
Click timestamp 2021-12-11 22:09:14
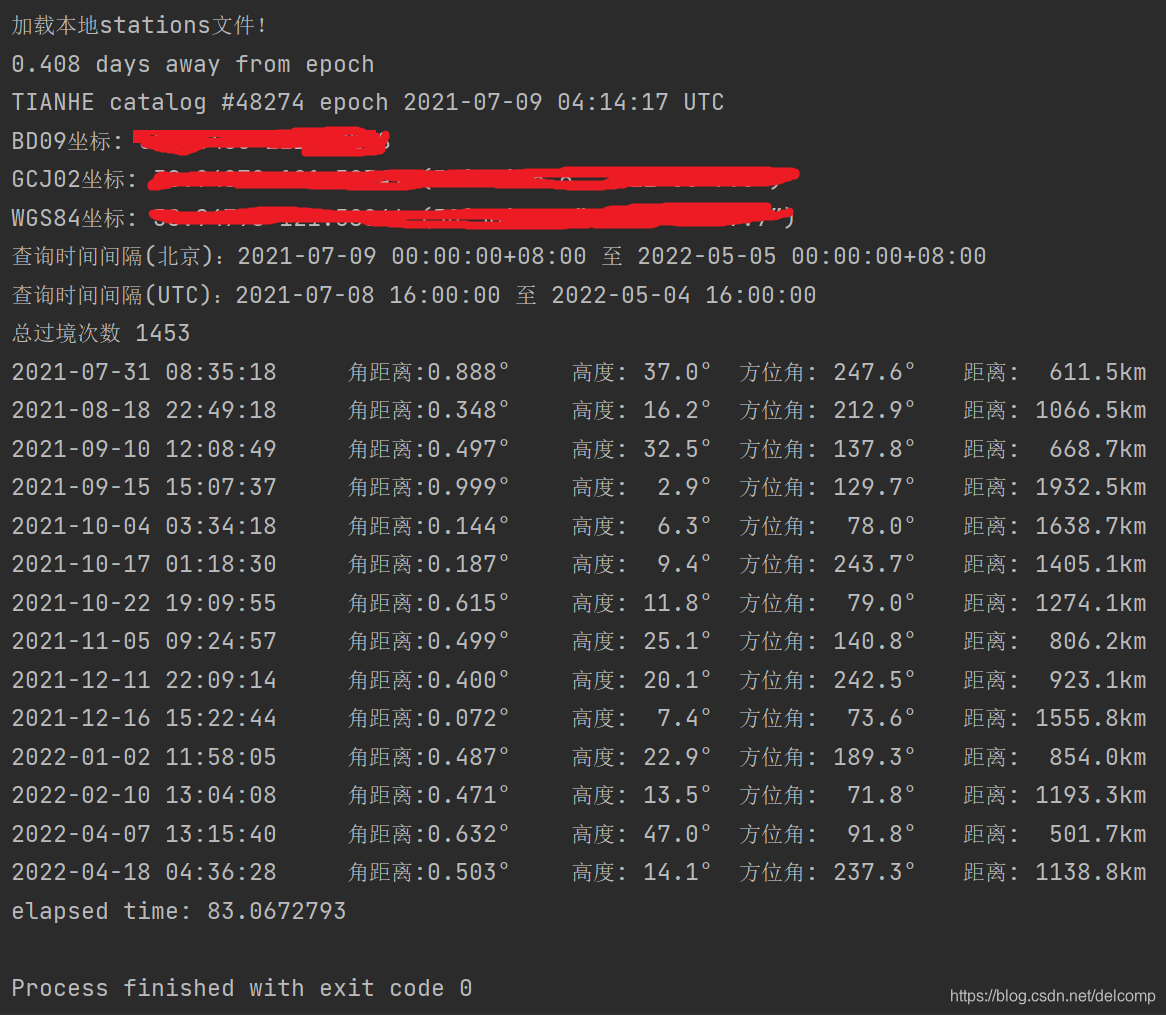144,680
